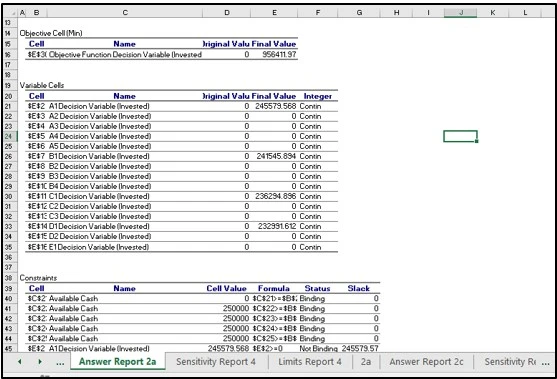The width and height of the screenshot is (557, 379).
Task: Select column F header
Action: [x=318, y=13]
